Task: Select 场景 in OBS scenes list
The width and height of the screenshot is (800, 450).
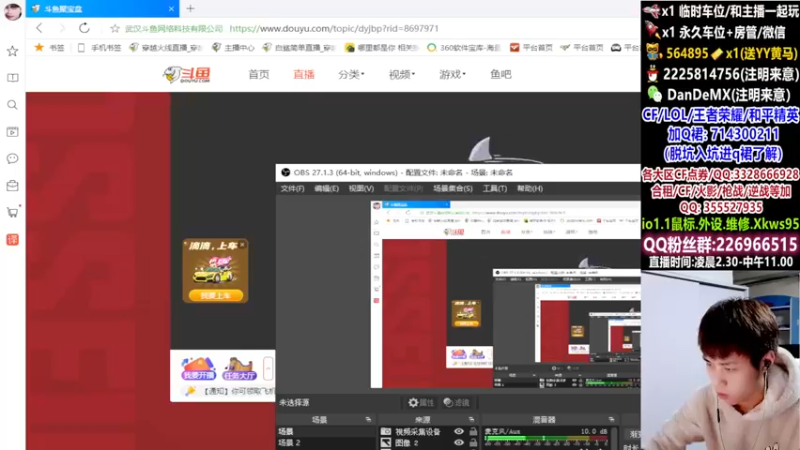Action: click(326, 432)
